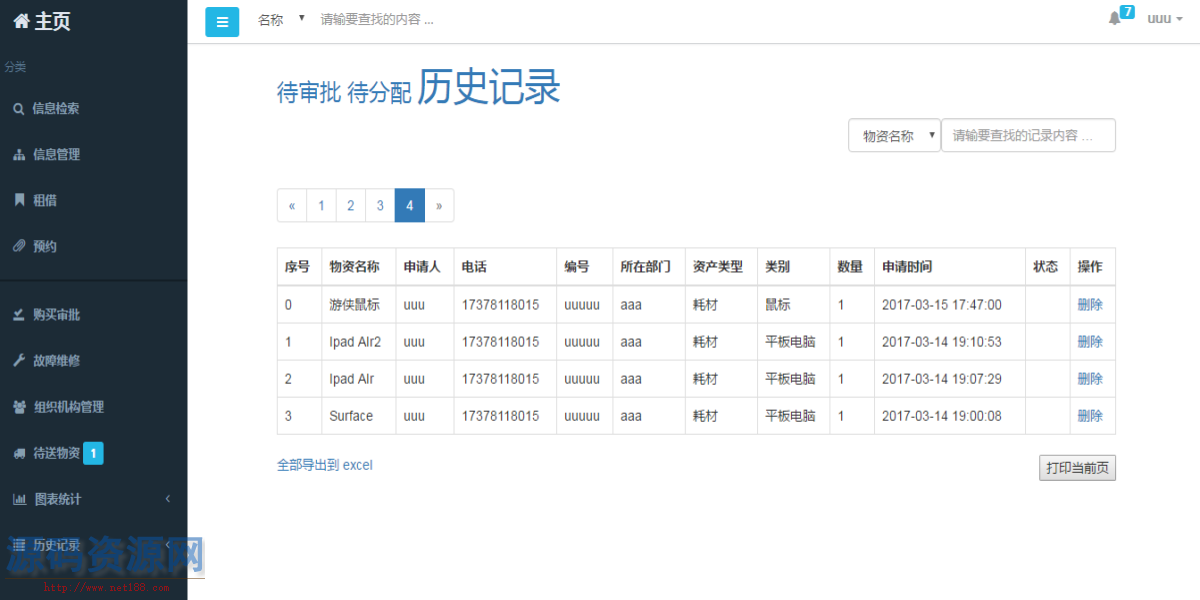Switch to the 待分配 tab
Viewport: 1200px width, 600px height.
[x=377, y=90]
